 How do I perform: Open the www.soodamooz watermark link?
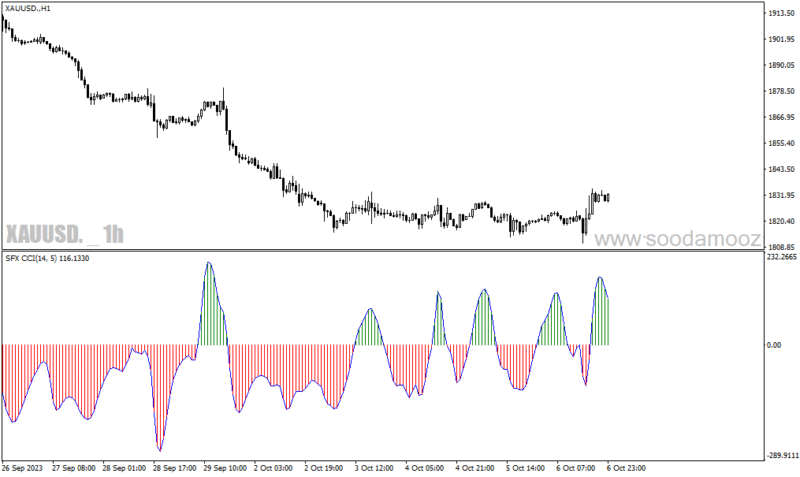click(678, 239)
